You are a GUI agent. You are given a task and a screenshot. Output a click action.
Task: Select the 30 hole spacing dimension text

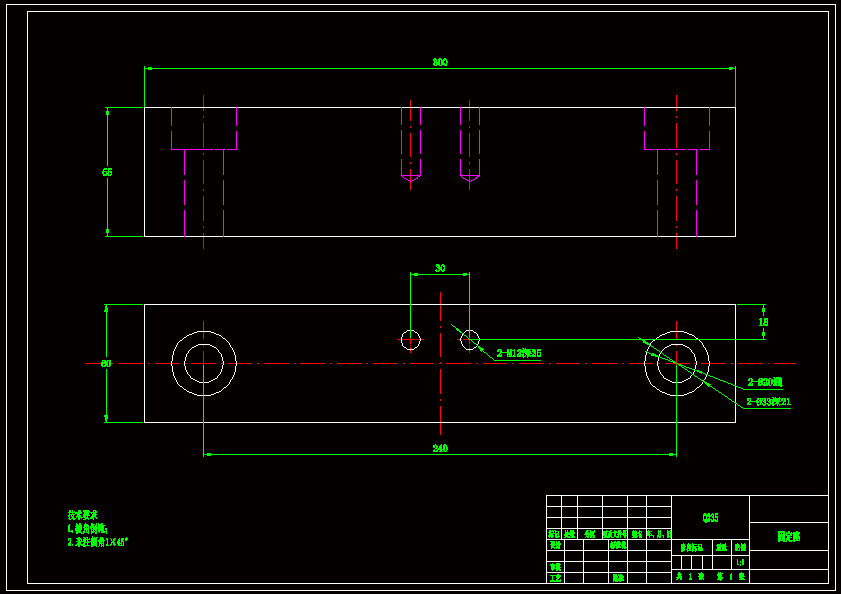pos(440,268)
